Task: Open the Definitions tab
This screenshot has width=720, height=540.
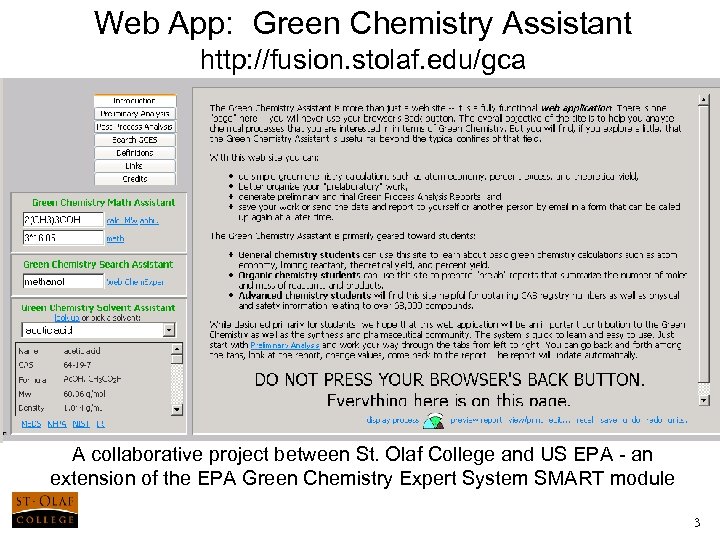Action: 135,152
